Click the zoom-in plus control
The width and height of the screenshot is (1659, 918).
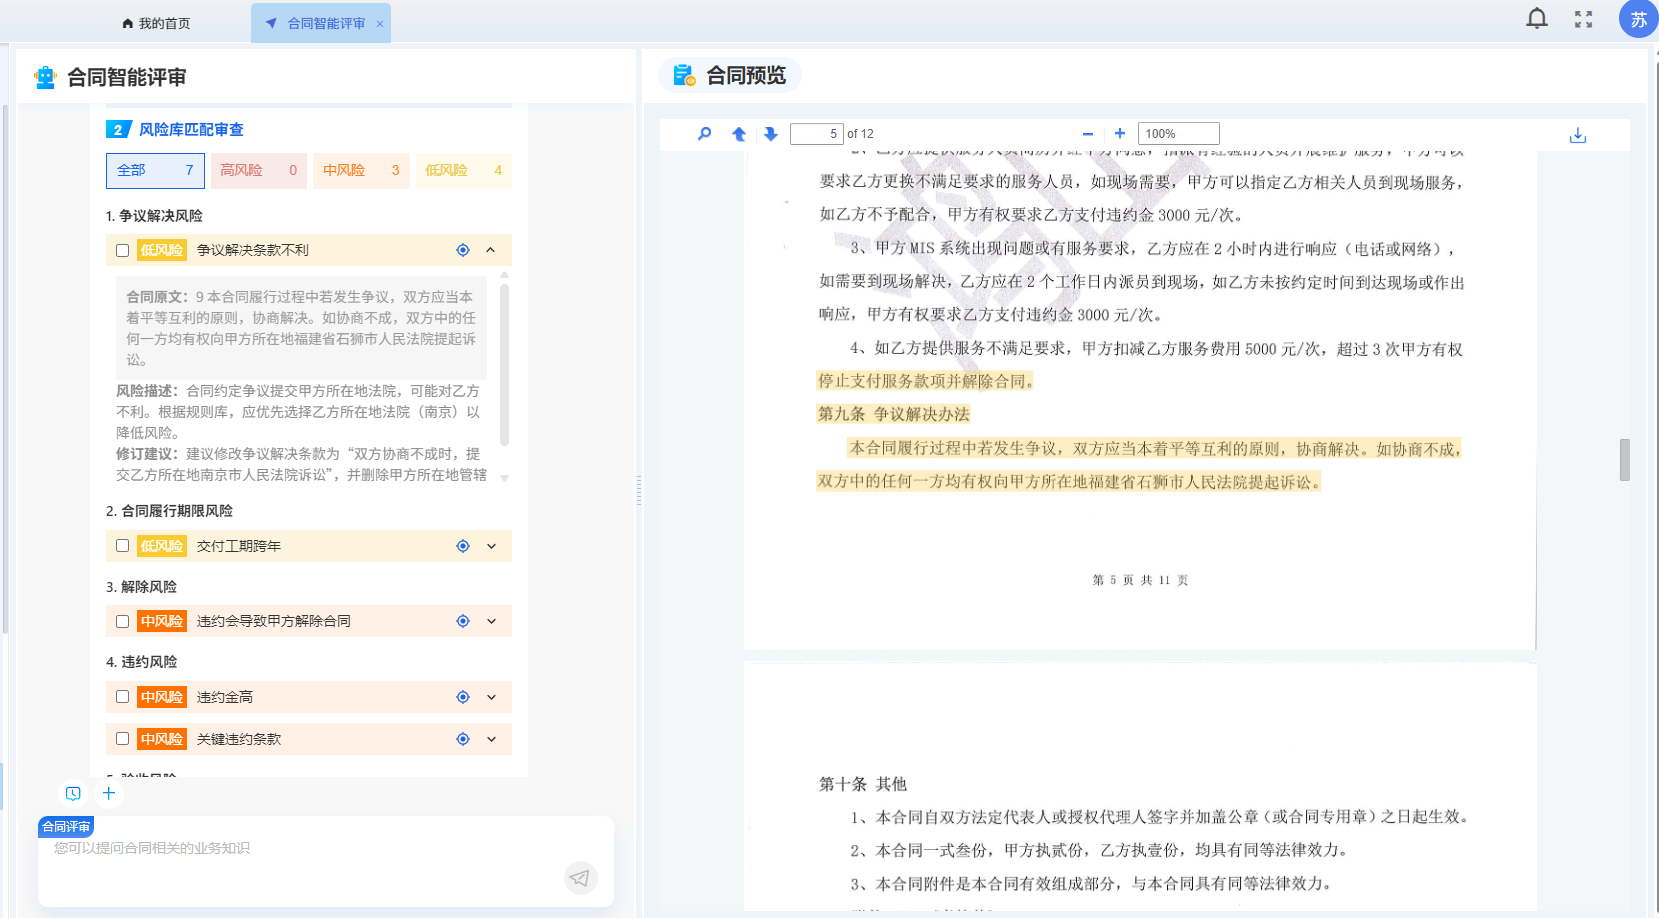tap(1119, 133)
